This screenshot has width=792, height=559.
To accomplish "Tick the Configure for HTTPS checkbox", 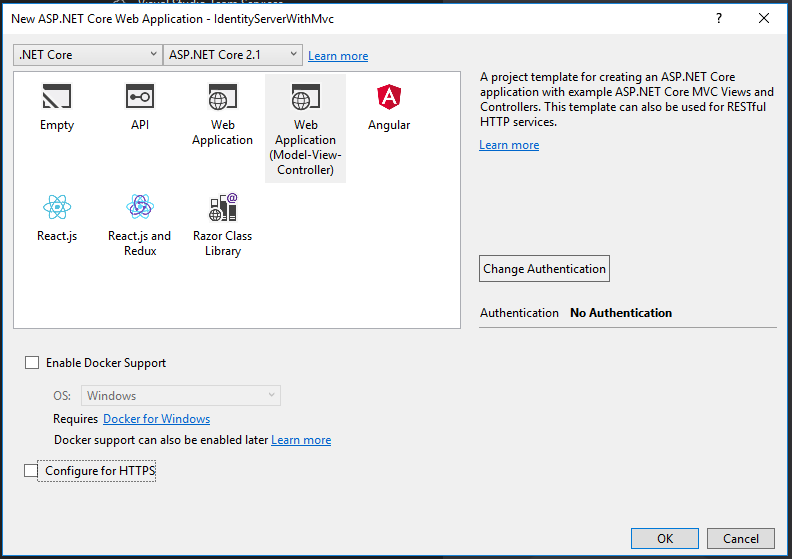I will pos(31,471).
